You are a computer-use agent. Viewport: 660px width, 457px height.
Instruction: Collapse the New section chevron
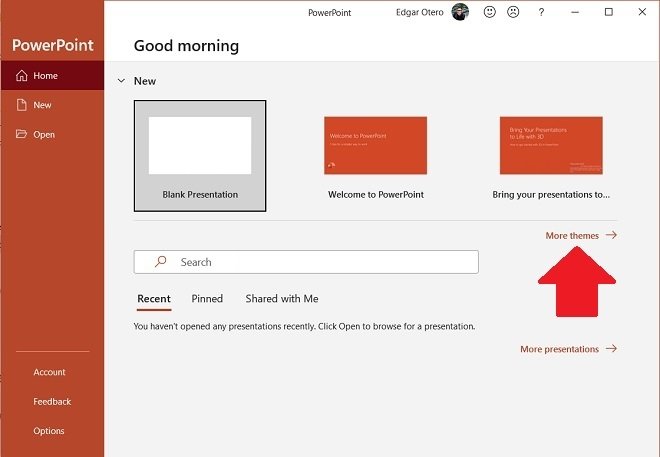121,81
